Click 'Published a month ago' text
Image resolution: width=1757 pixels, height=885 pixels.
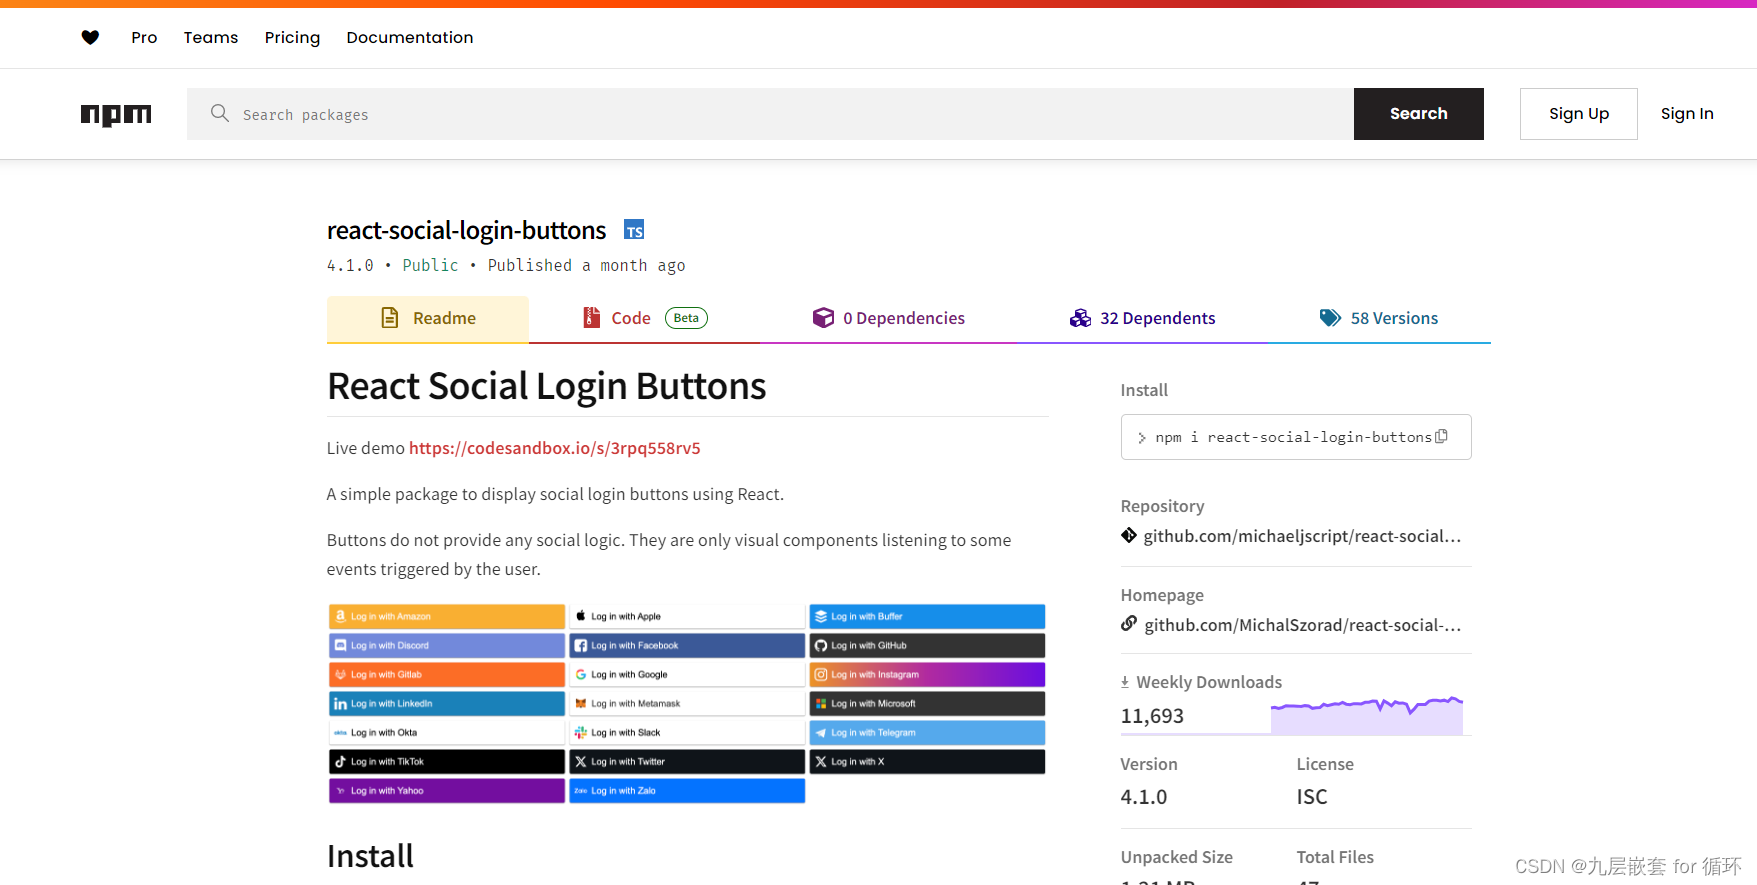(586, 265)
